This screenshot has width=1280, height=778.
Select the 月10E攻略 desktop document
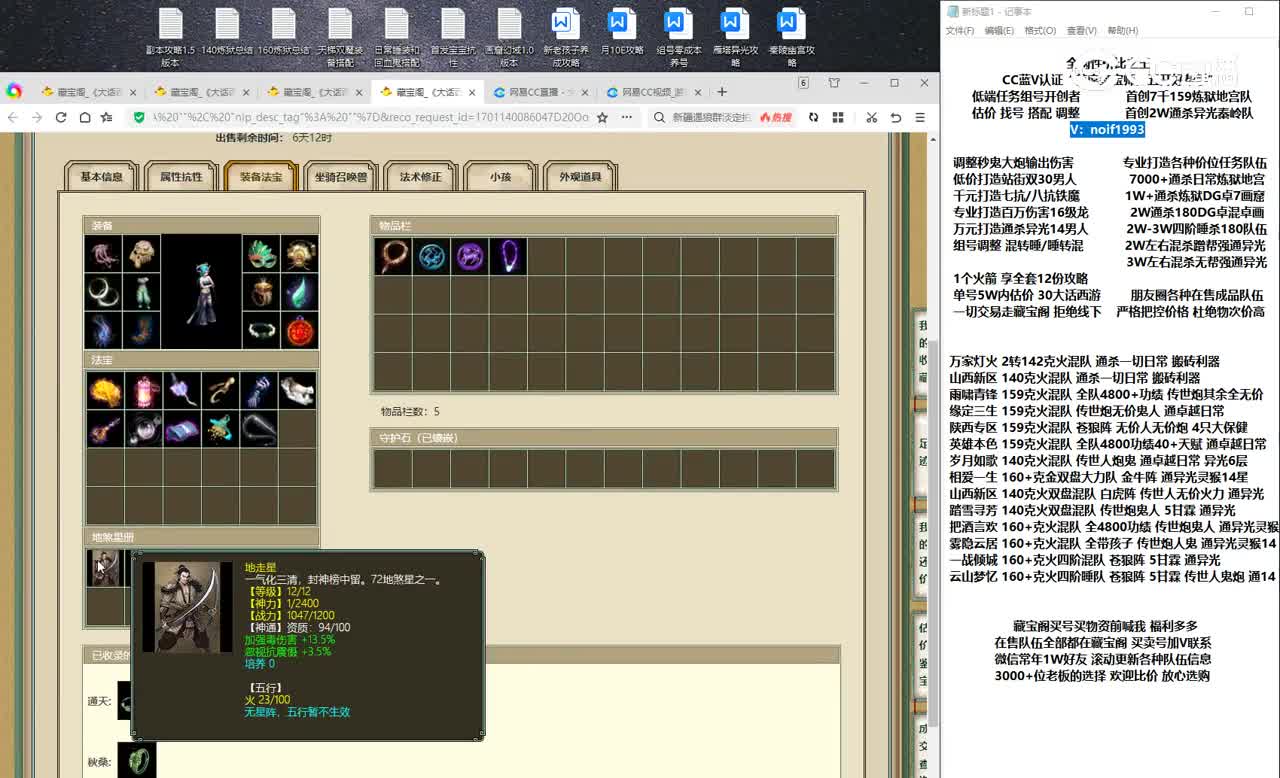621,32
